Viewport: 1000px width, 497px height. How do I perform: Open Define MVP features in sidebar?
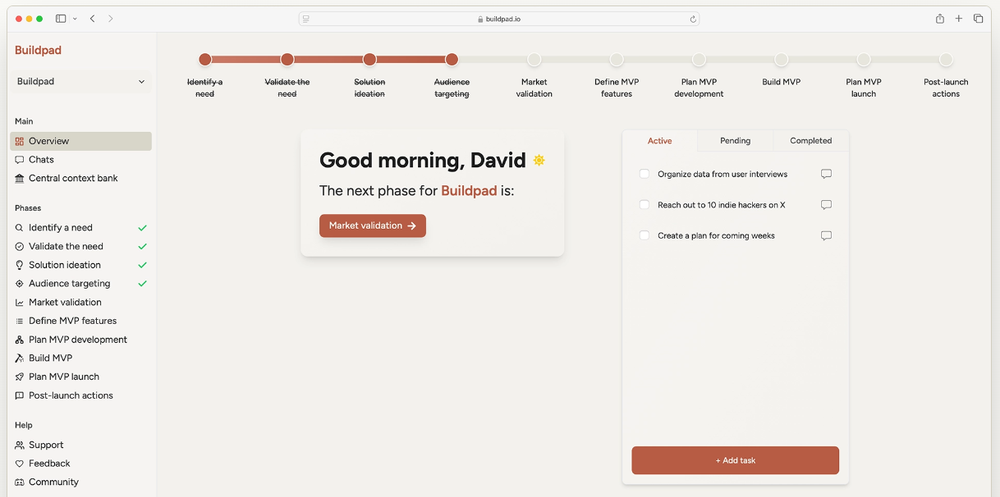[80, 321]
